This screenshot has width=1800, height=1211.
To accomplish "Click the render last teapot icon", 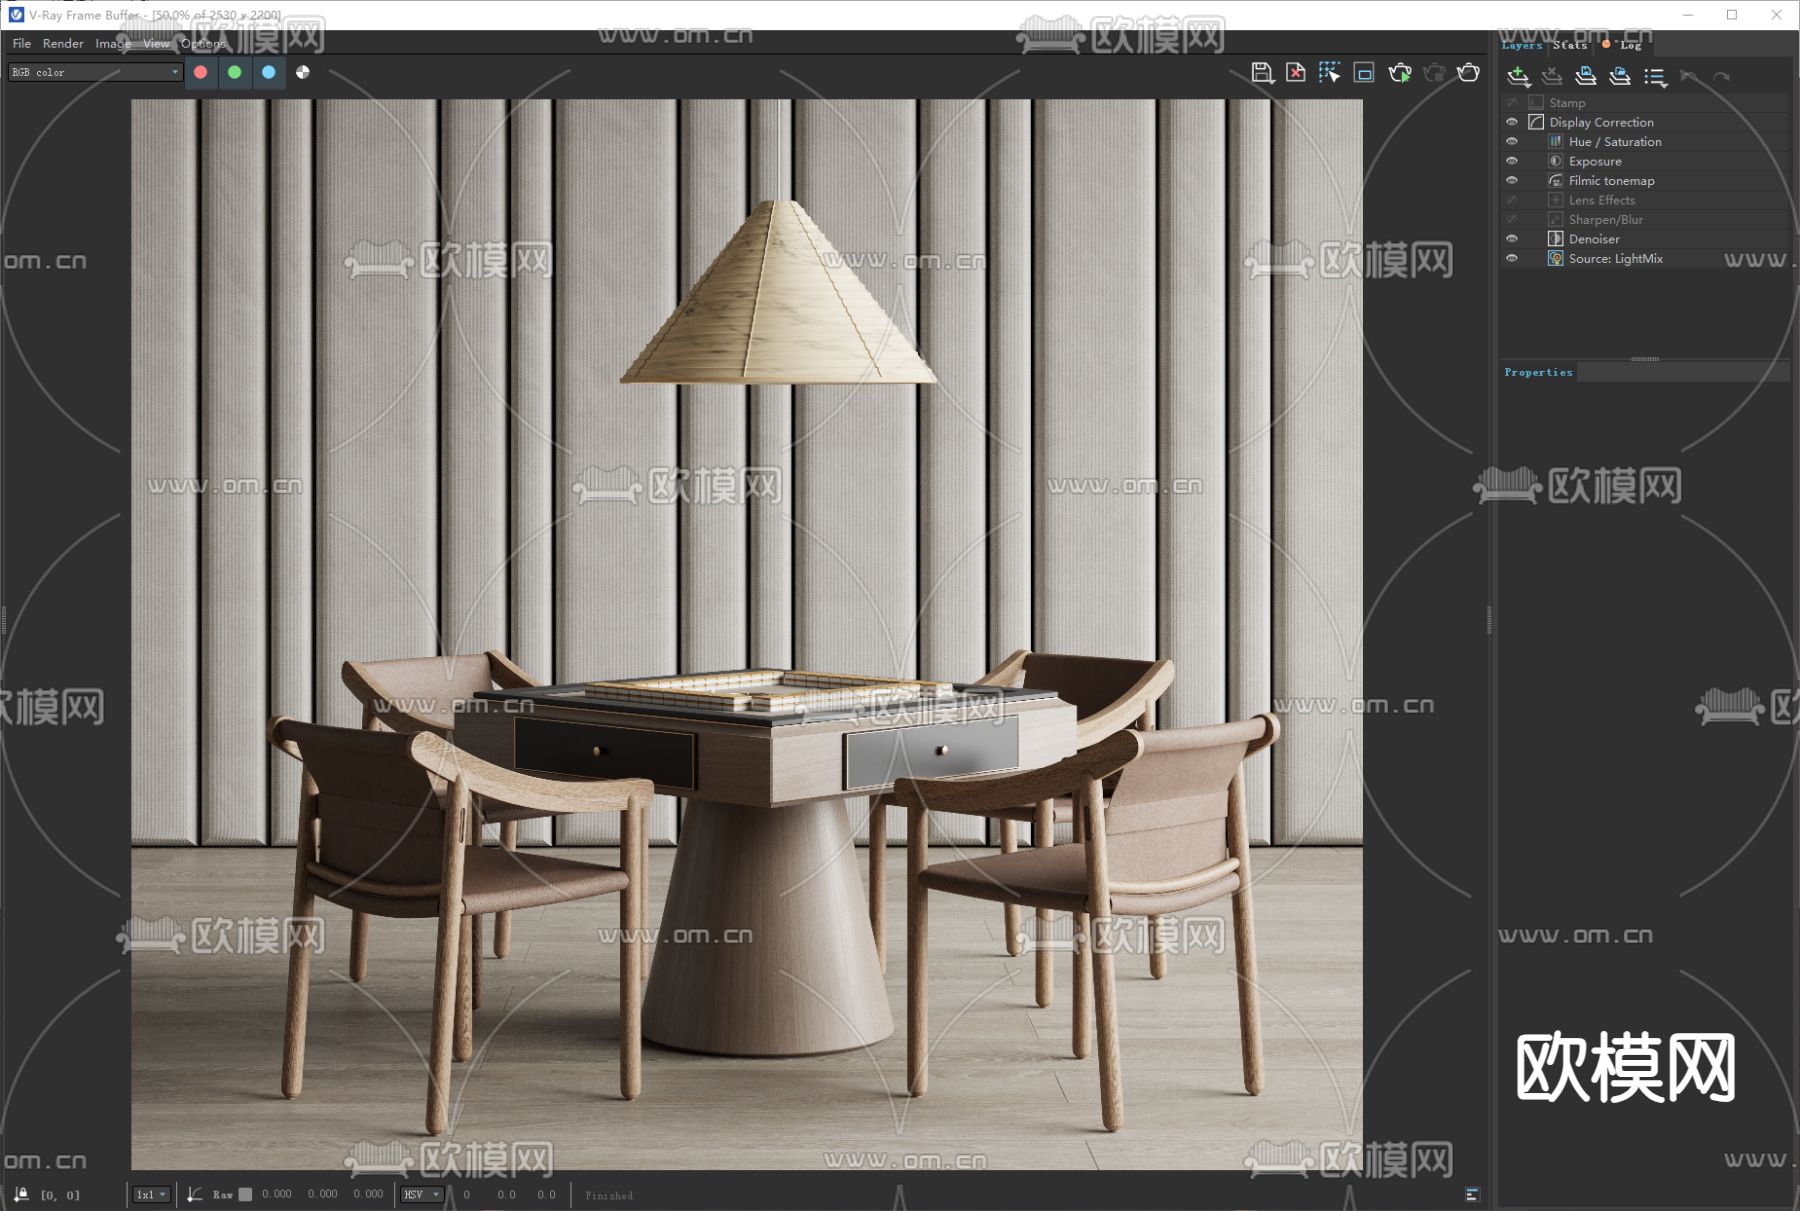I will click(1468, 72).
